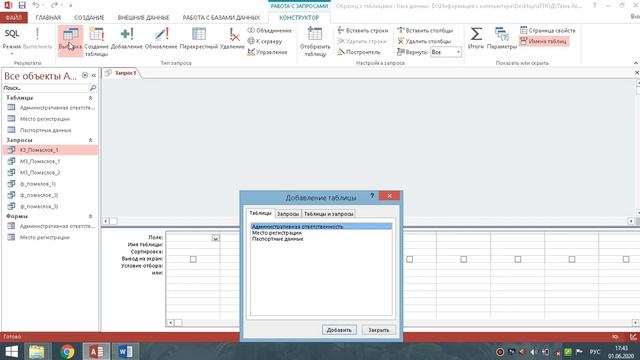Click Отобразить таблицу in the ribbon
Viewport: 640px width, 360px height.
[x=315, y=42]
